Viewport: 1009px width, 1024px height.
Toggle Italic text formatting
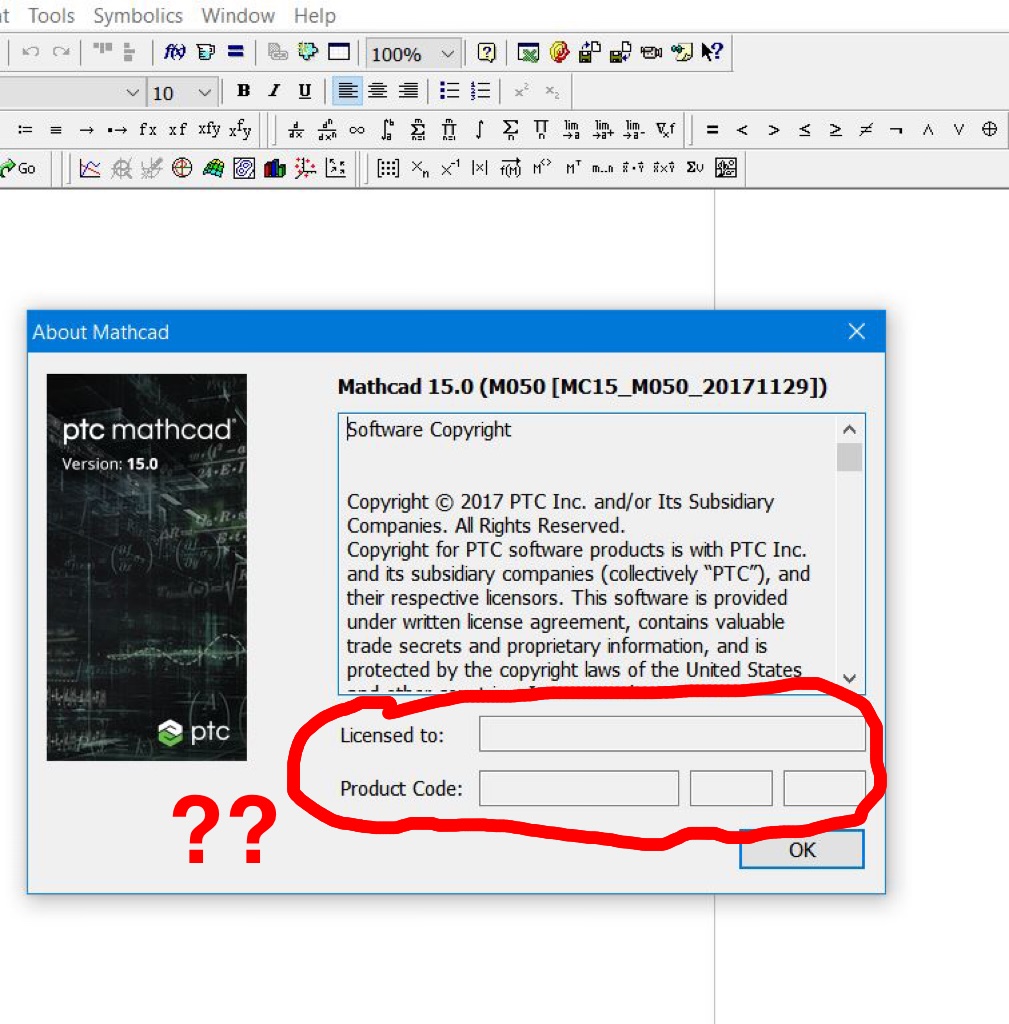tap(274, 91)
